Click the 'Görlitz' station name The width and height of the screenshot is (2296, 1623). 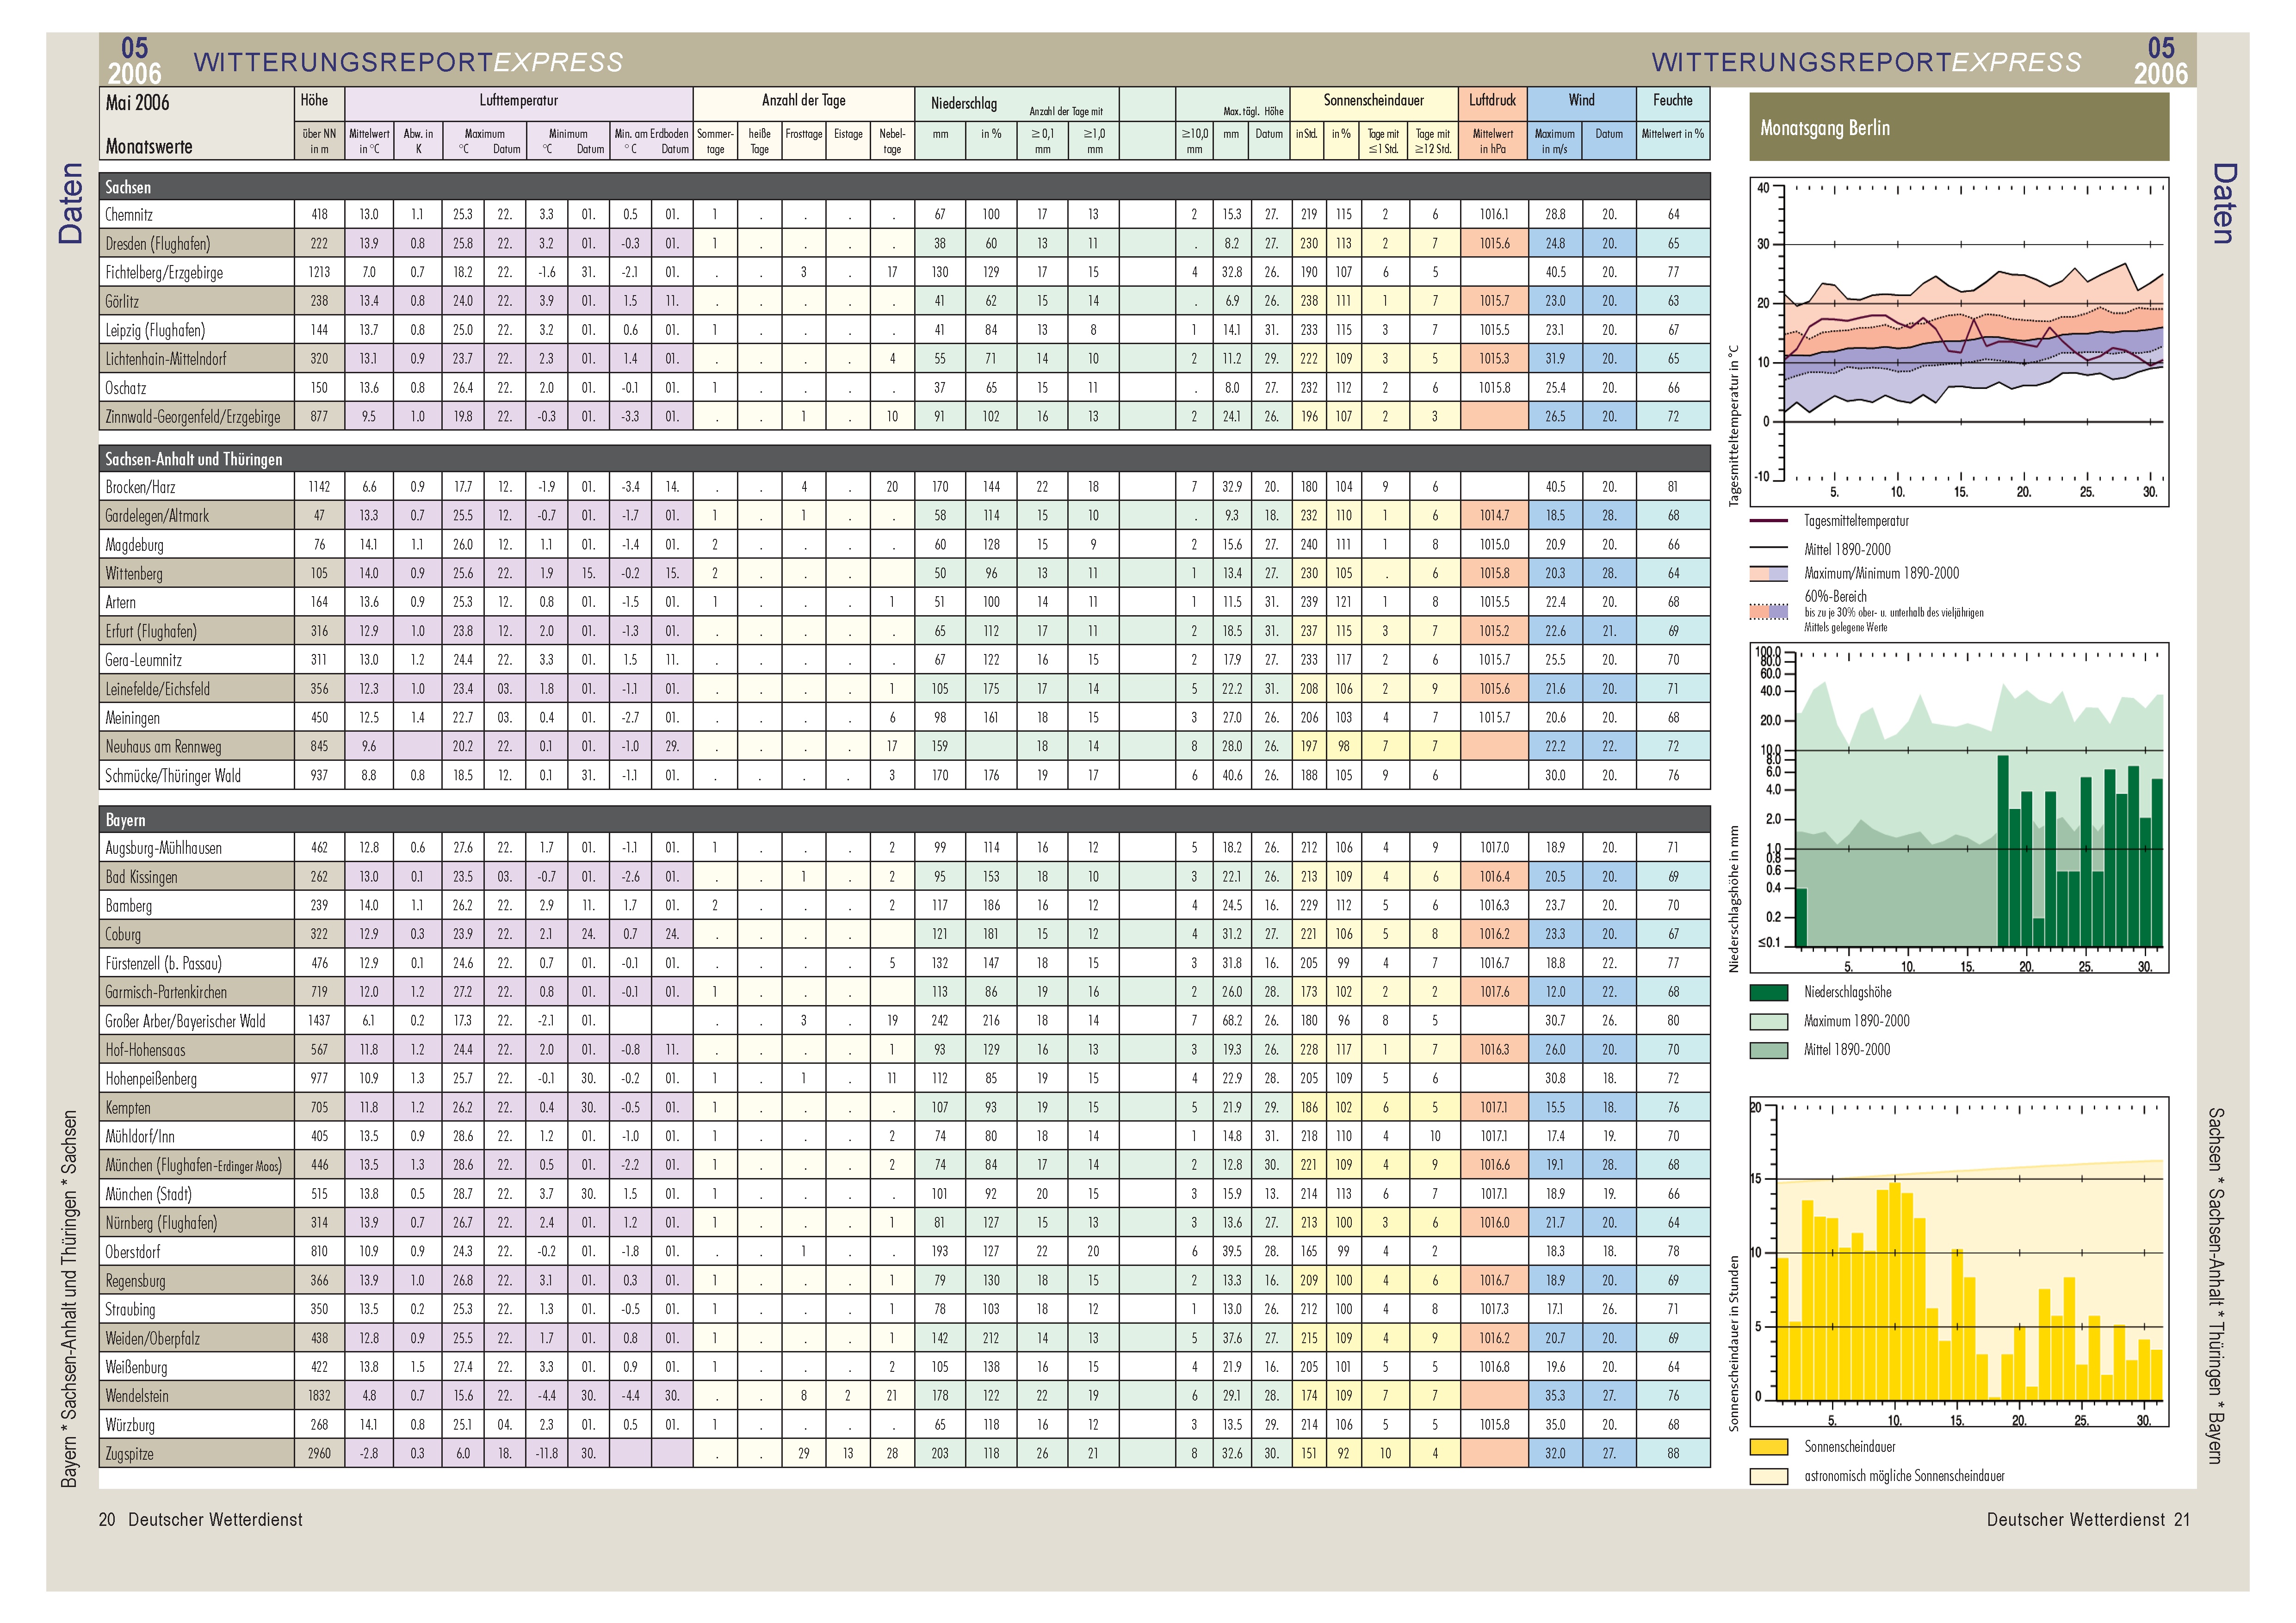(122, 302)
